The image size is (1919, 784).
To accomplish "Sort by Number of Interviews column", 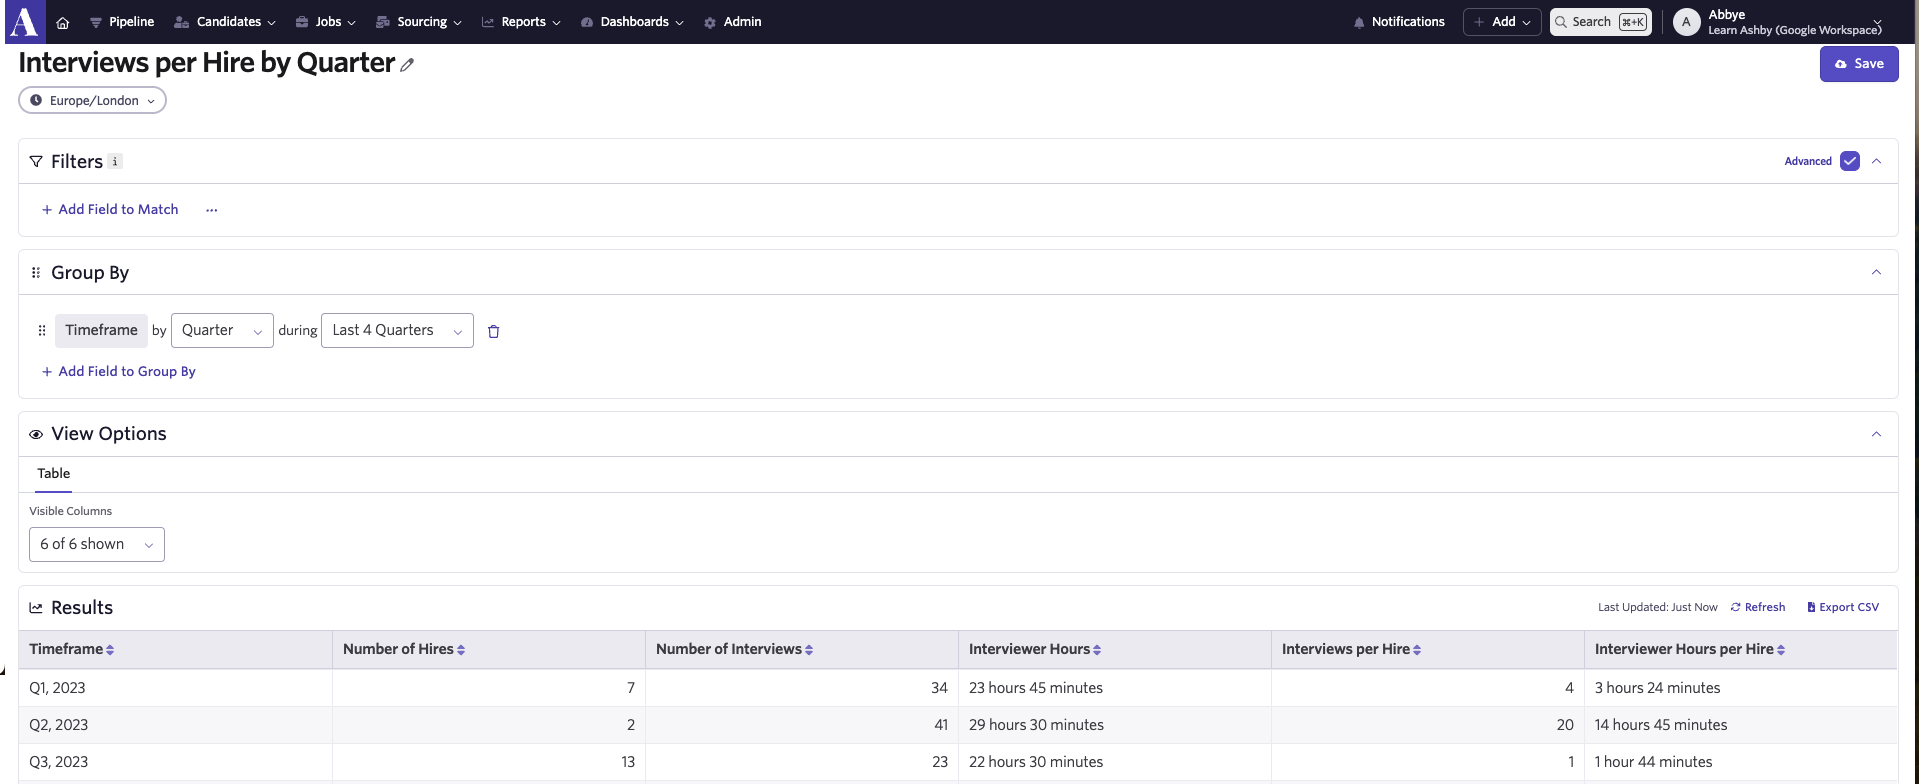I will (809, 650).
